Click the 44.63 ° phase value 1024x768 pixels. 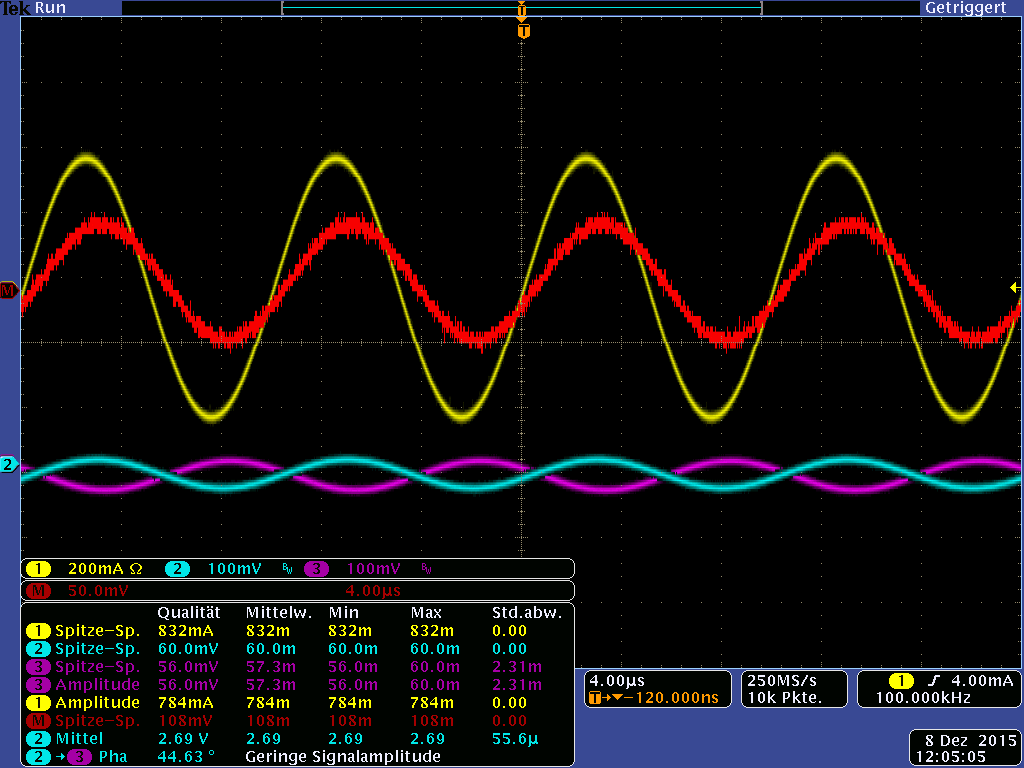187,757
